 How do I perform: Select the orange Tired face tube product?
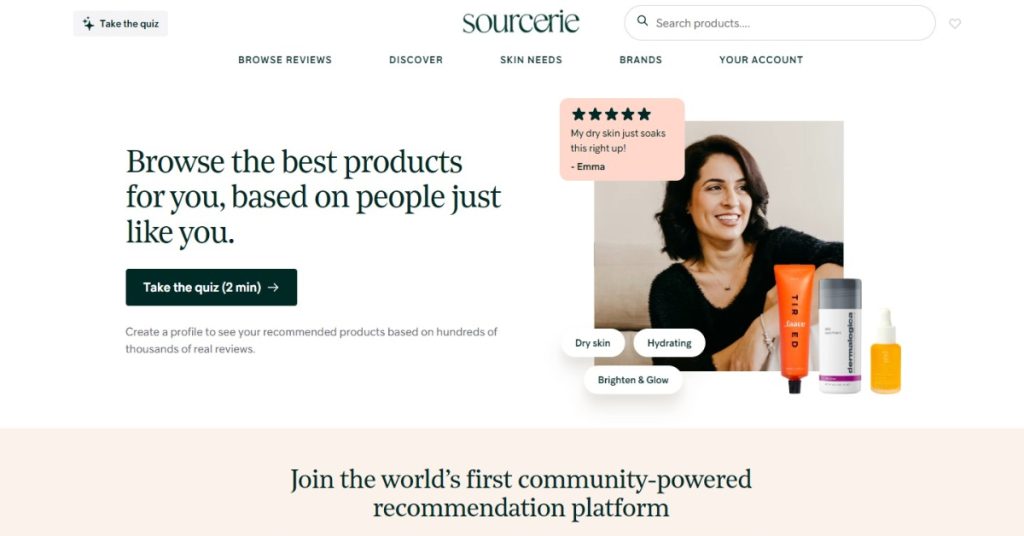[x=794, y=328]
